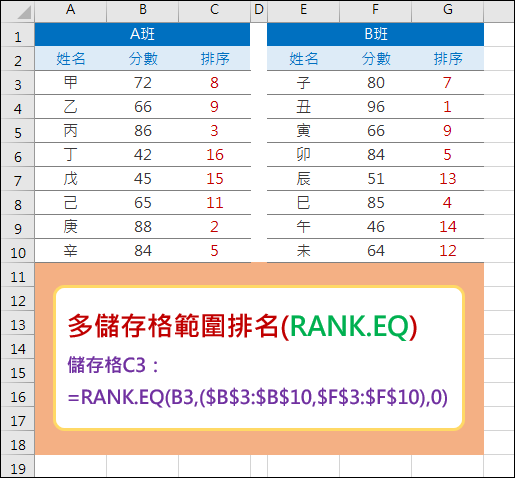Select column G header

448,11
